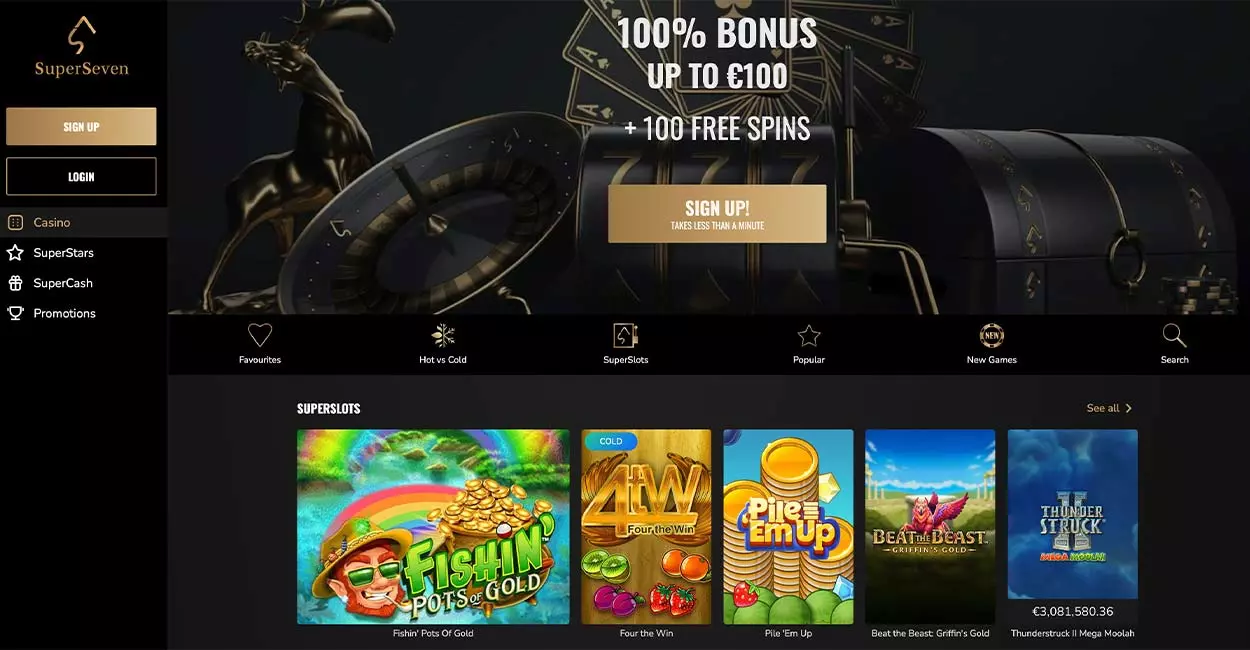Open the SuperSlots category icon
Image resolution: width=1250 pixels, height=650 pixels.
click(626, 336)
